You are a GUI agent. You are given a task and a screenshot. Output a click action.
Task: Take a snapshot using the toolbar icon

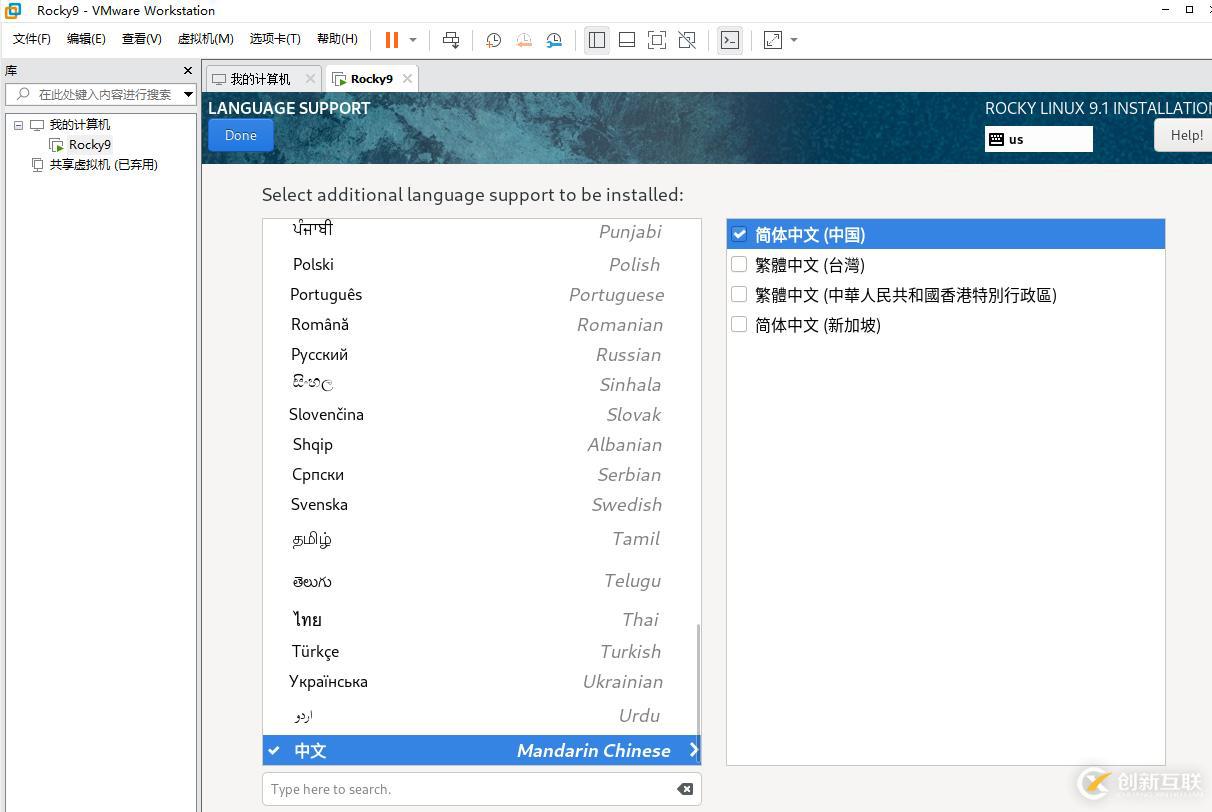(x=493, y=40)
